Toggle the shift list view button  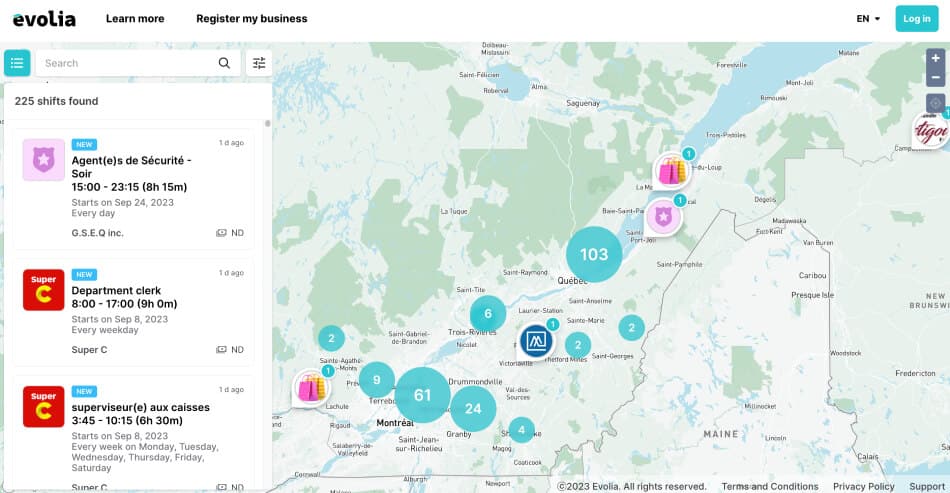[x=17, y=63]
